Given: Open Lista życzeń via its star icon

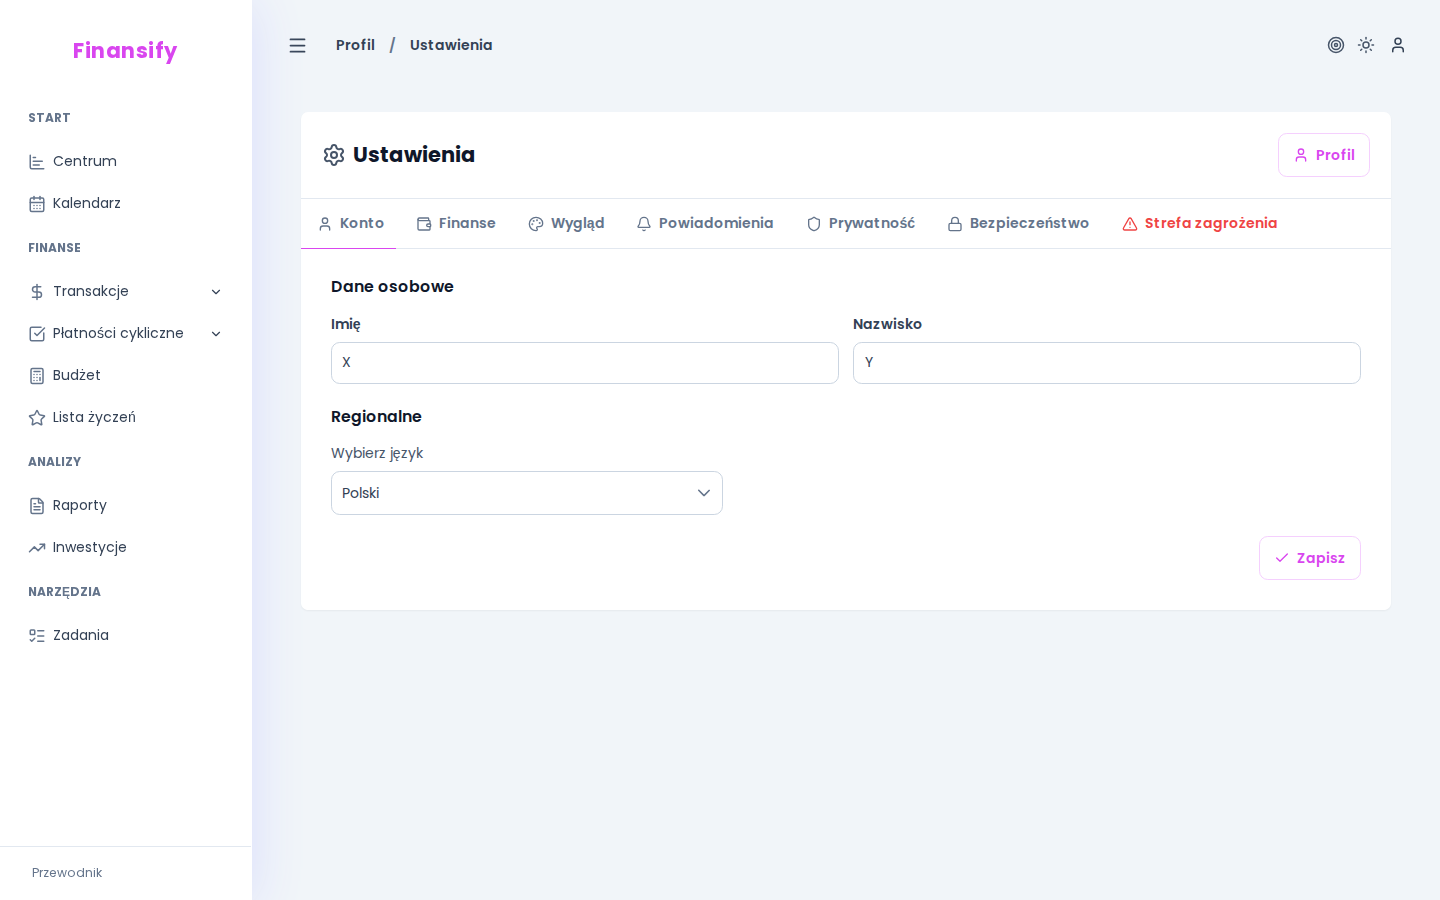Looking at the screenshot, I should tap(38, 417).
